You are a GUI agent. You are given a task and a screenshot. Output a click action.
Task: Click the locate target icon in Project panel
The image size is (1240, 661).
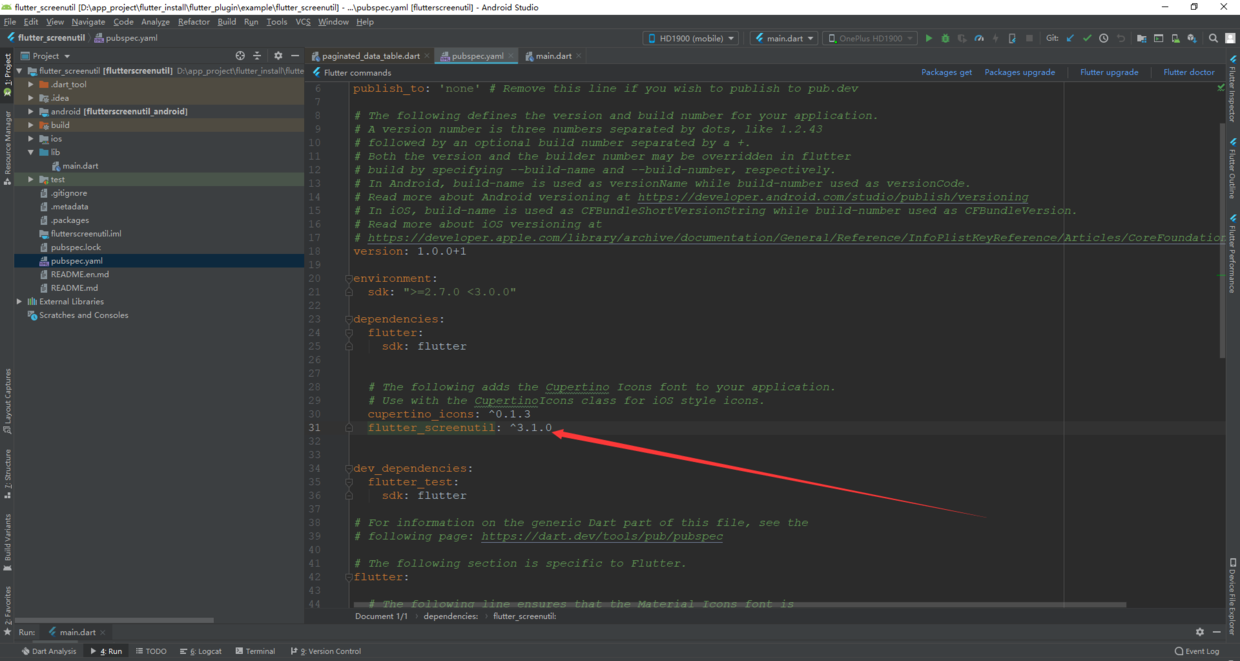(240, 56)
